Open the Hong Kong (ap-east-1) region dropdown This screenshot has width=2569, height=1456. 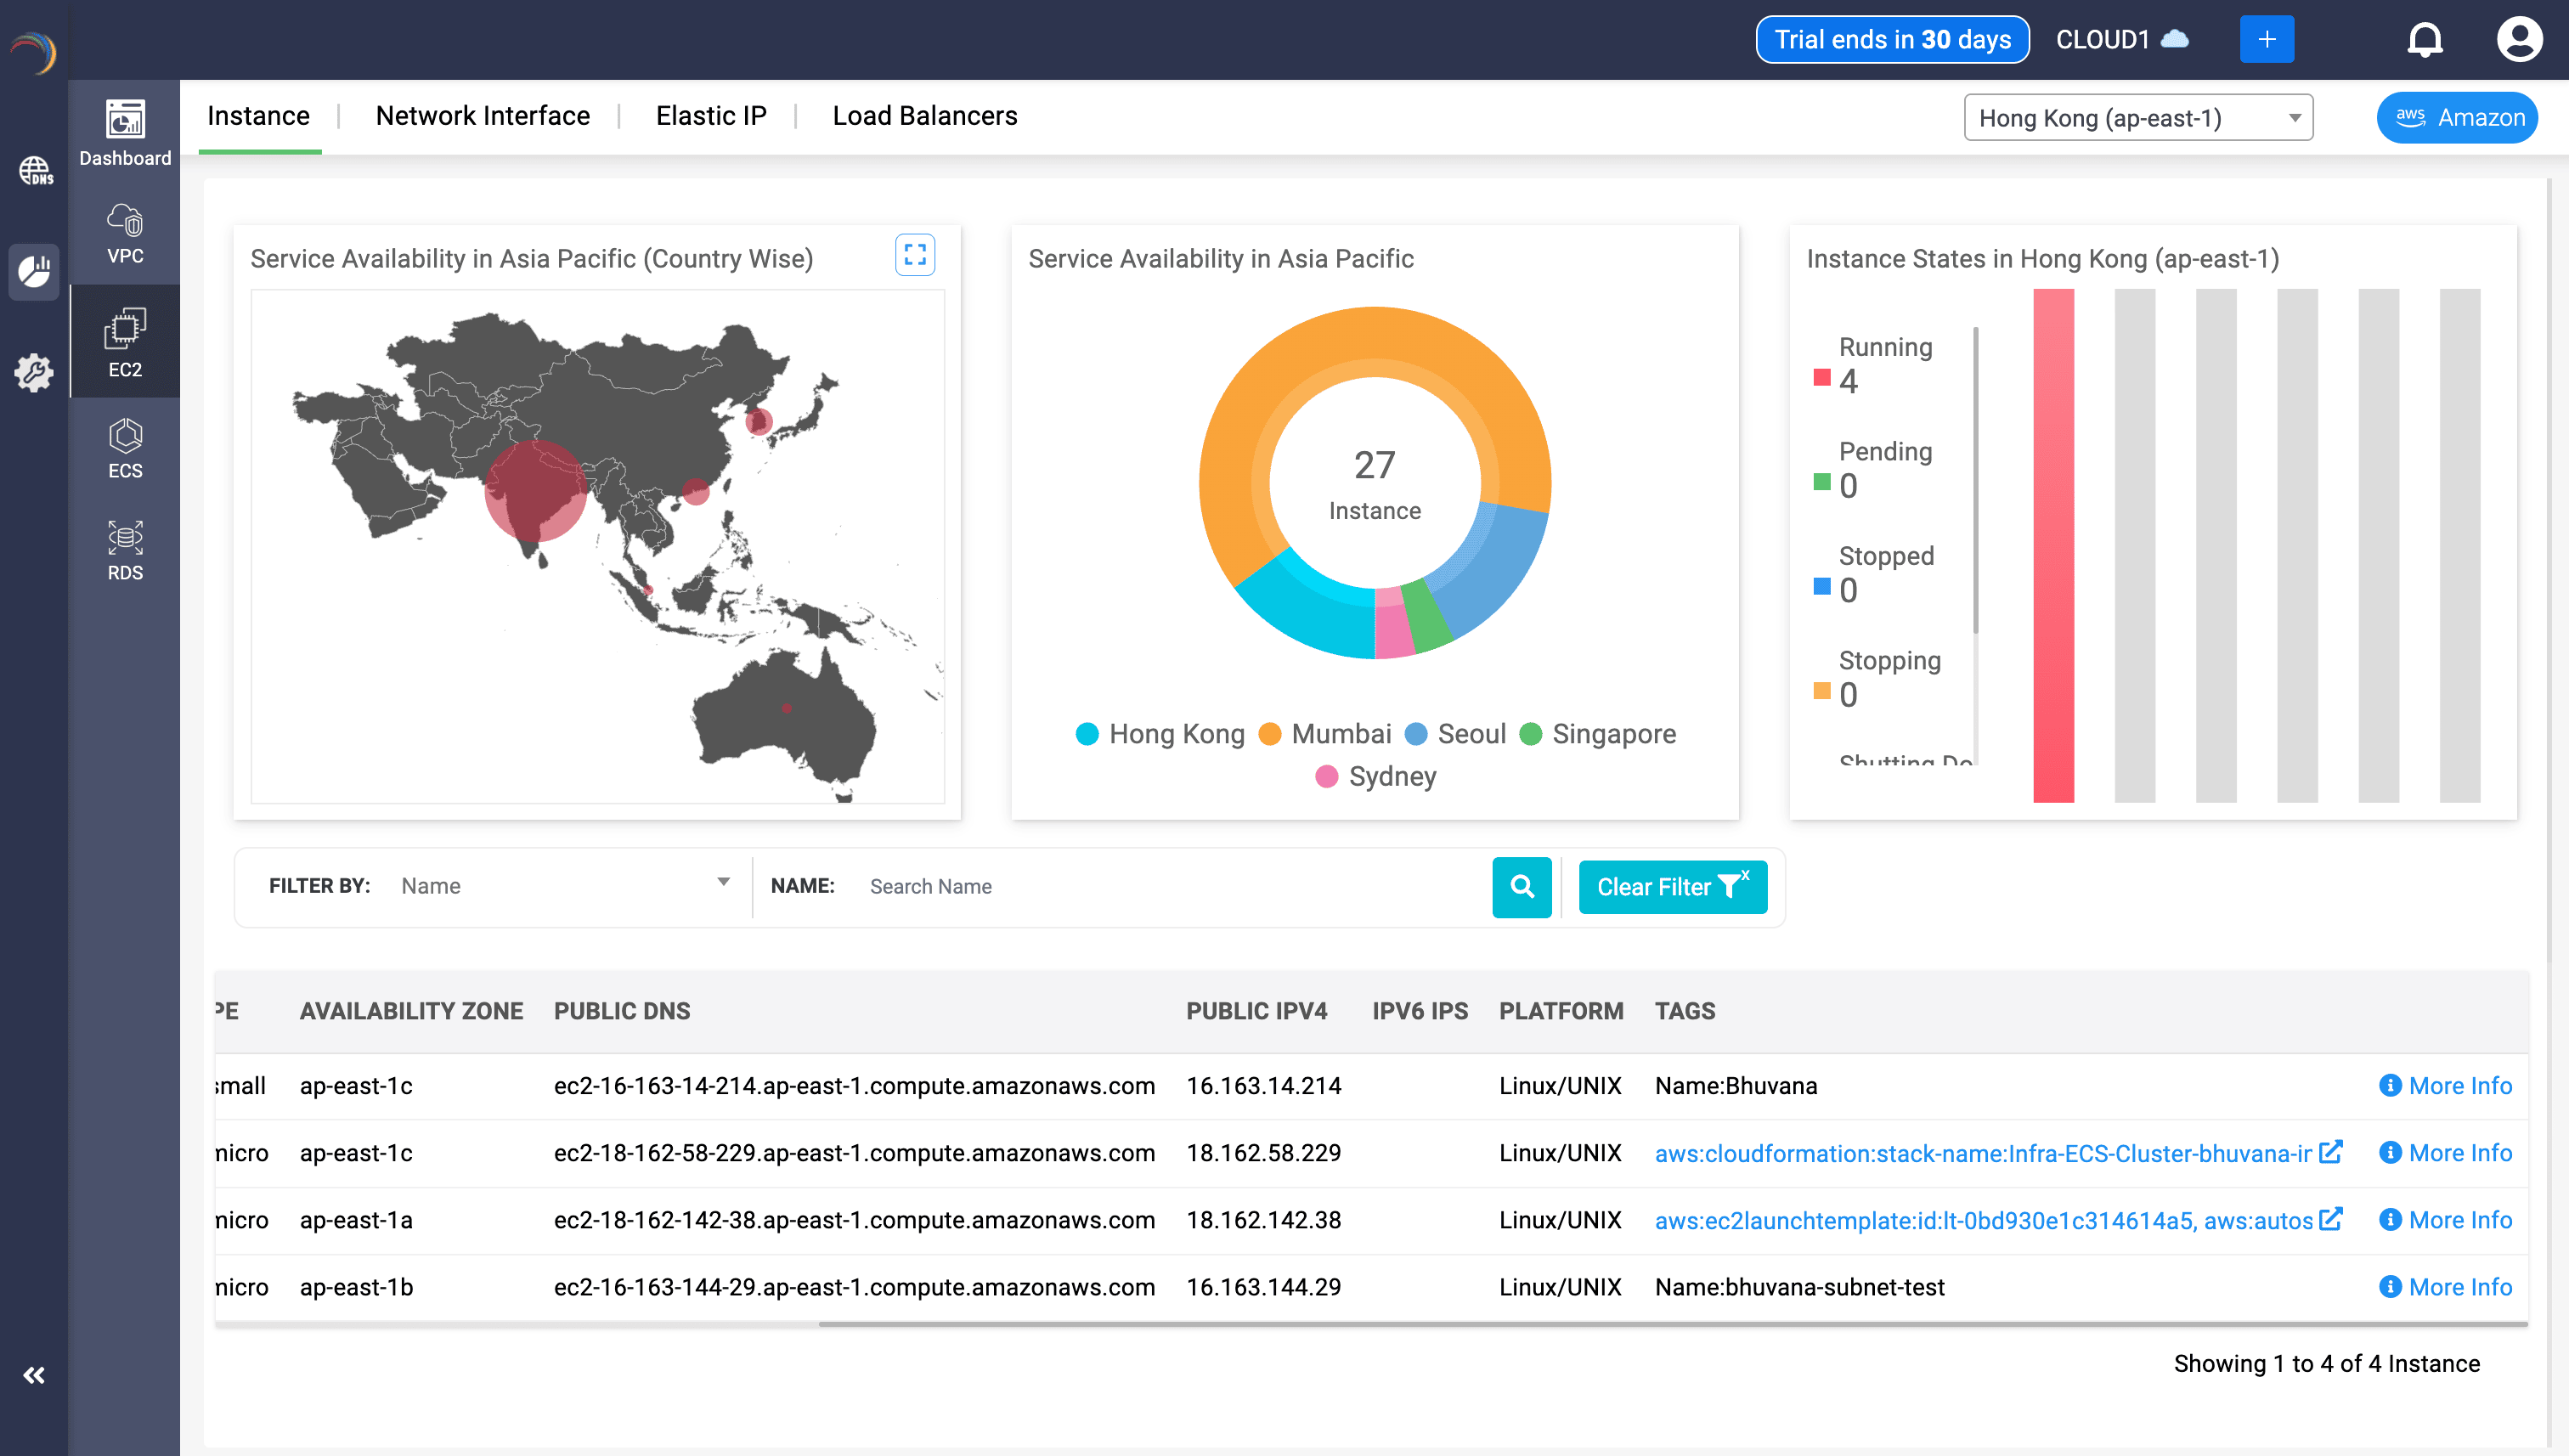pyautogui.click(x=2137, y=118)
